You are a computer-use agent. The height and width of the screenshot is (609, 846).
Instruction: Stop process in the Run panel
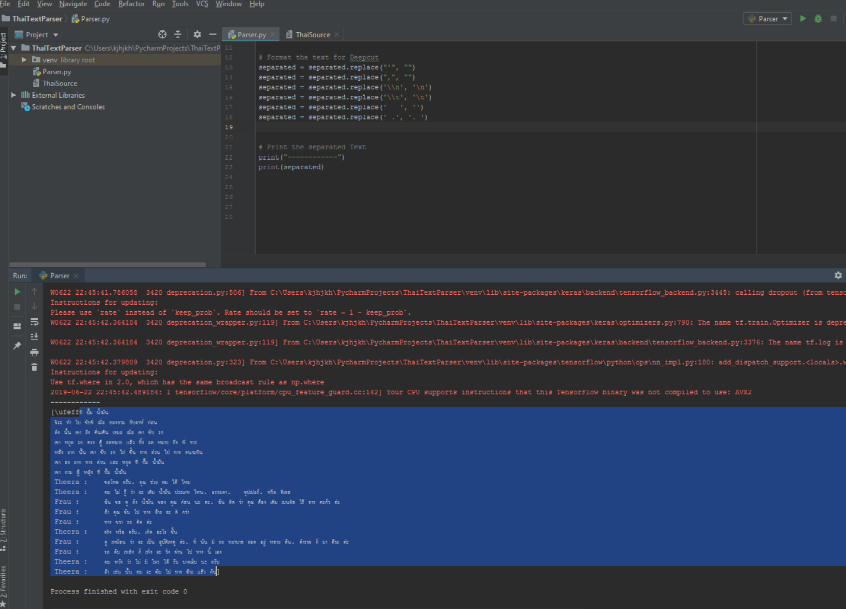click(17, 307)
